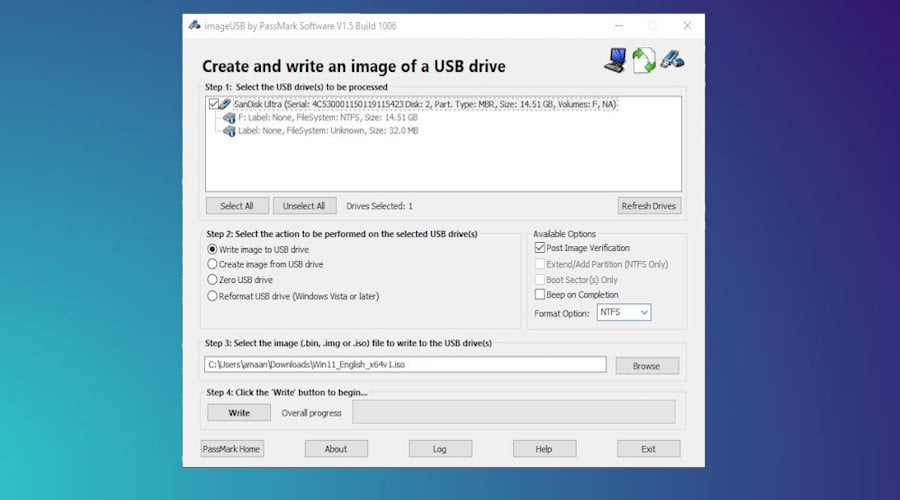
Task: Click the Select All button
Action: coord(237,206)
